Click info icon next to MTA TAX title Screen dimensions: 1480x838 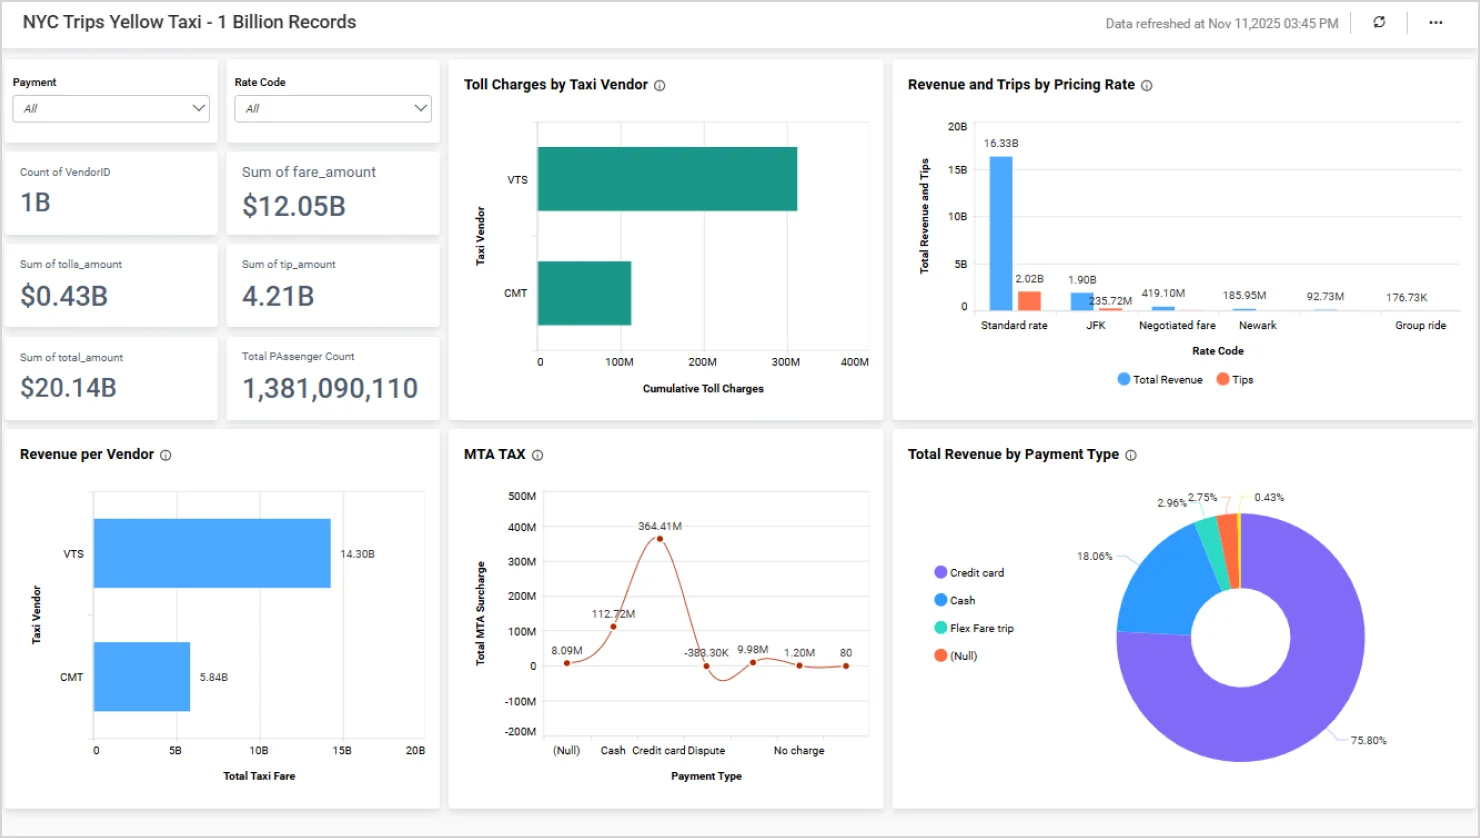click(538, 455)
